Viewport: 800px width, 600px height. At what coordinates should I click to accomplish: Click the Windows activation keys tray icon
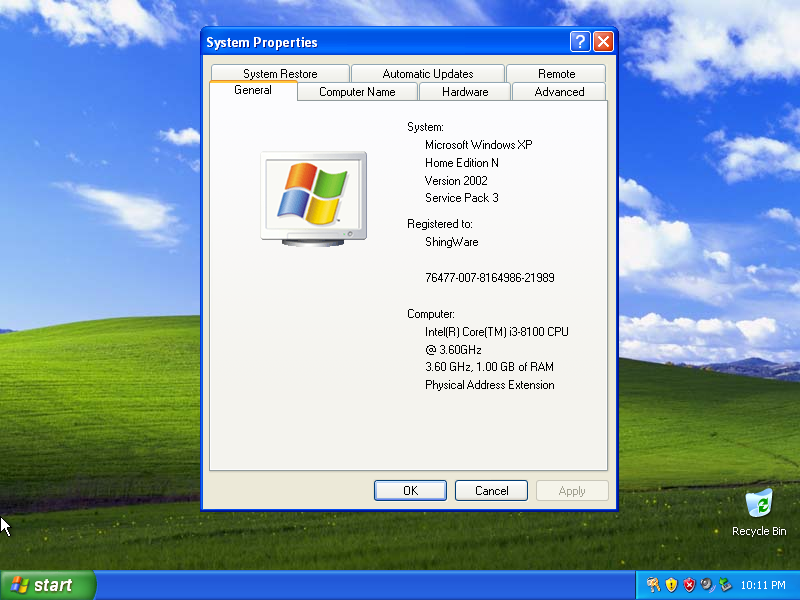(x=653, y=584)
